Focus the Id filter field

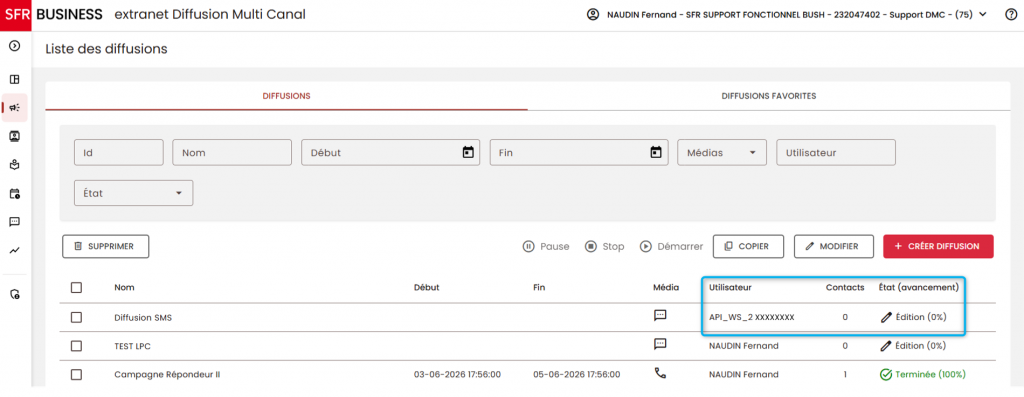coord(119,152)
